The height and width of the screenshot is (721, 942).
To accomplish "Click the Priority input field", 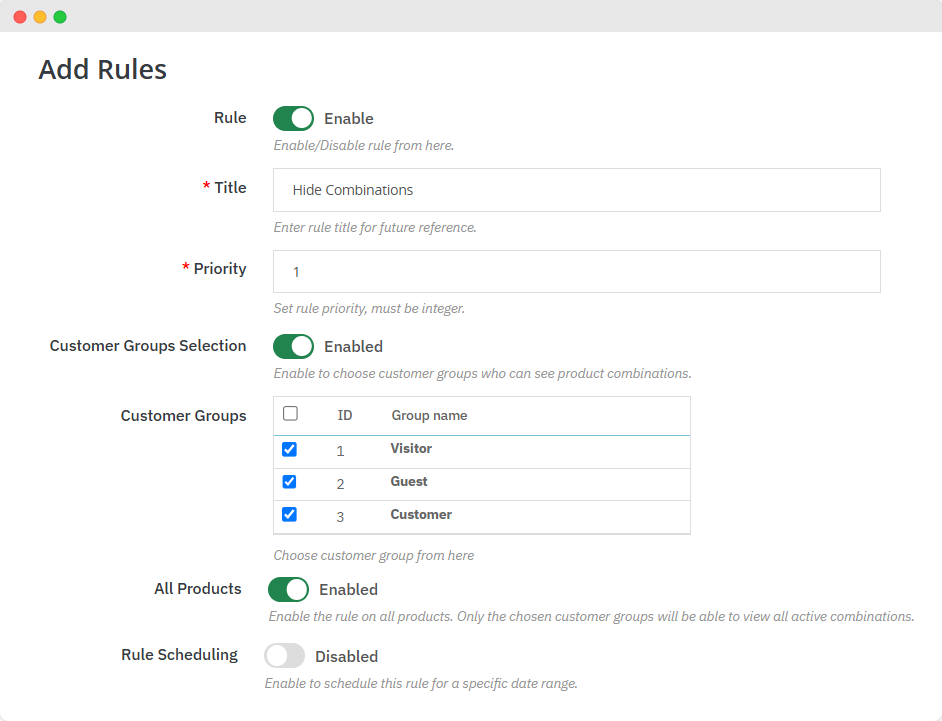I will [576, 272].
